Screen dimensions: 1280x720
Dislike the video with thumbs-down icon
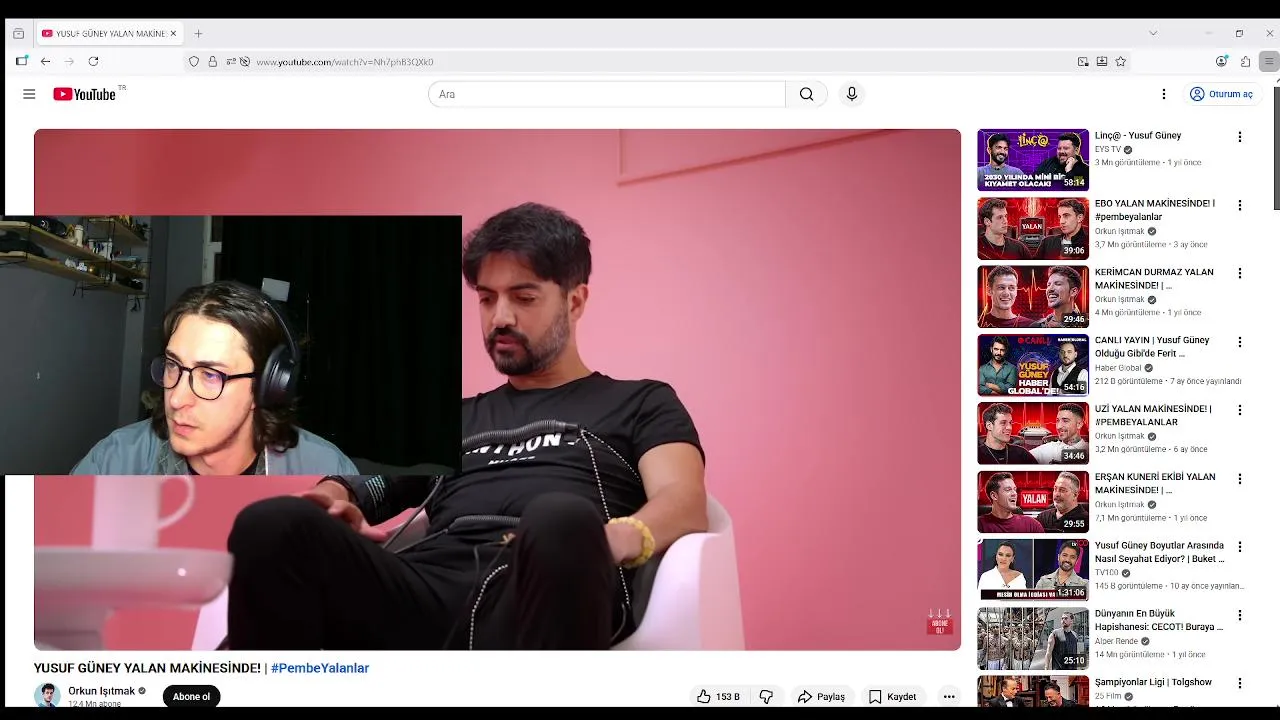(x=766, y=697)
